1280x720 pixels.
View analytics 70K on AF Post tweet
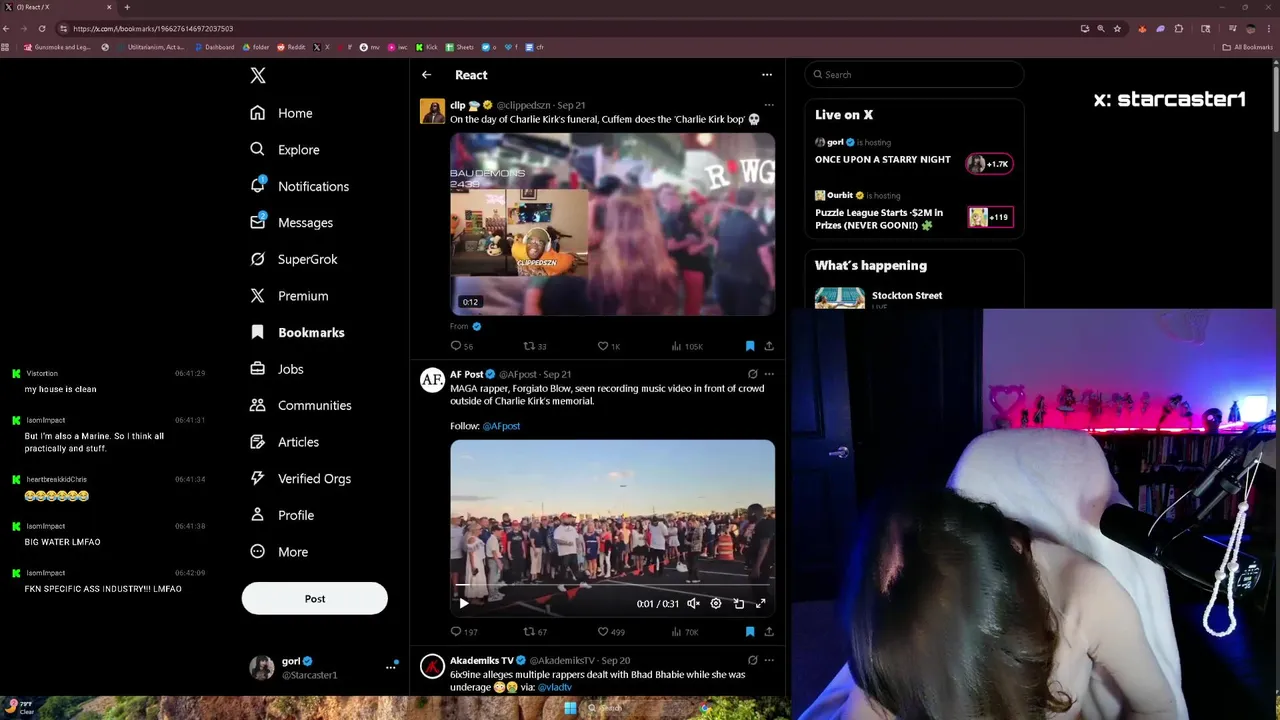tap(685, 632)
